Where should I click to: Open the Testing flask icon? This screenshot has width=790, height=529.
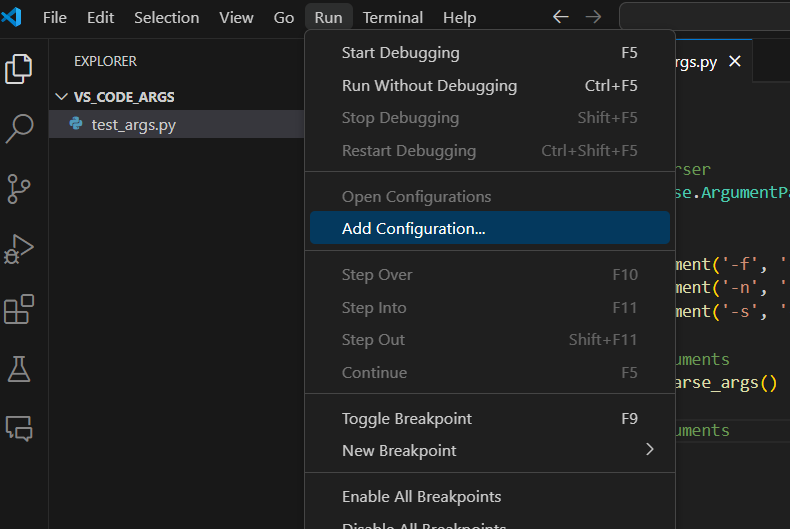pos(19,369)
